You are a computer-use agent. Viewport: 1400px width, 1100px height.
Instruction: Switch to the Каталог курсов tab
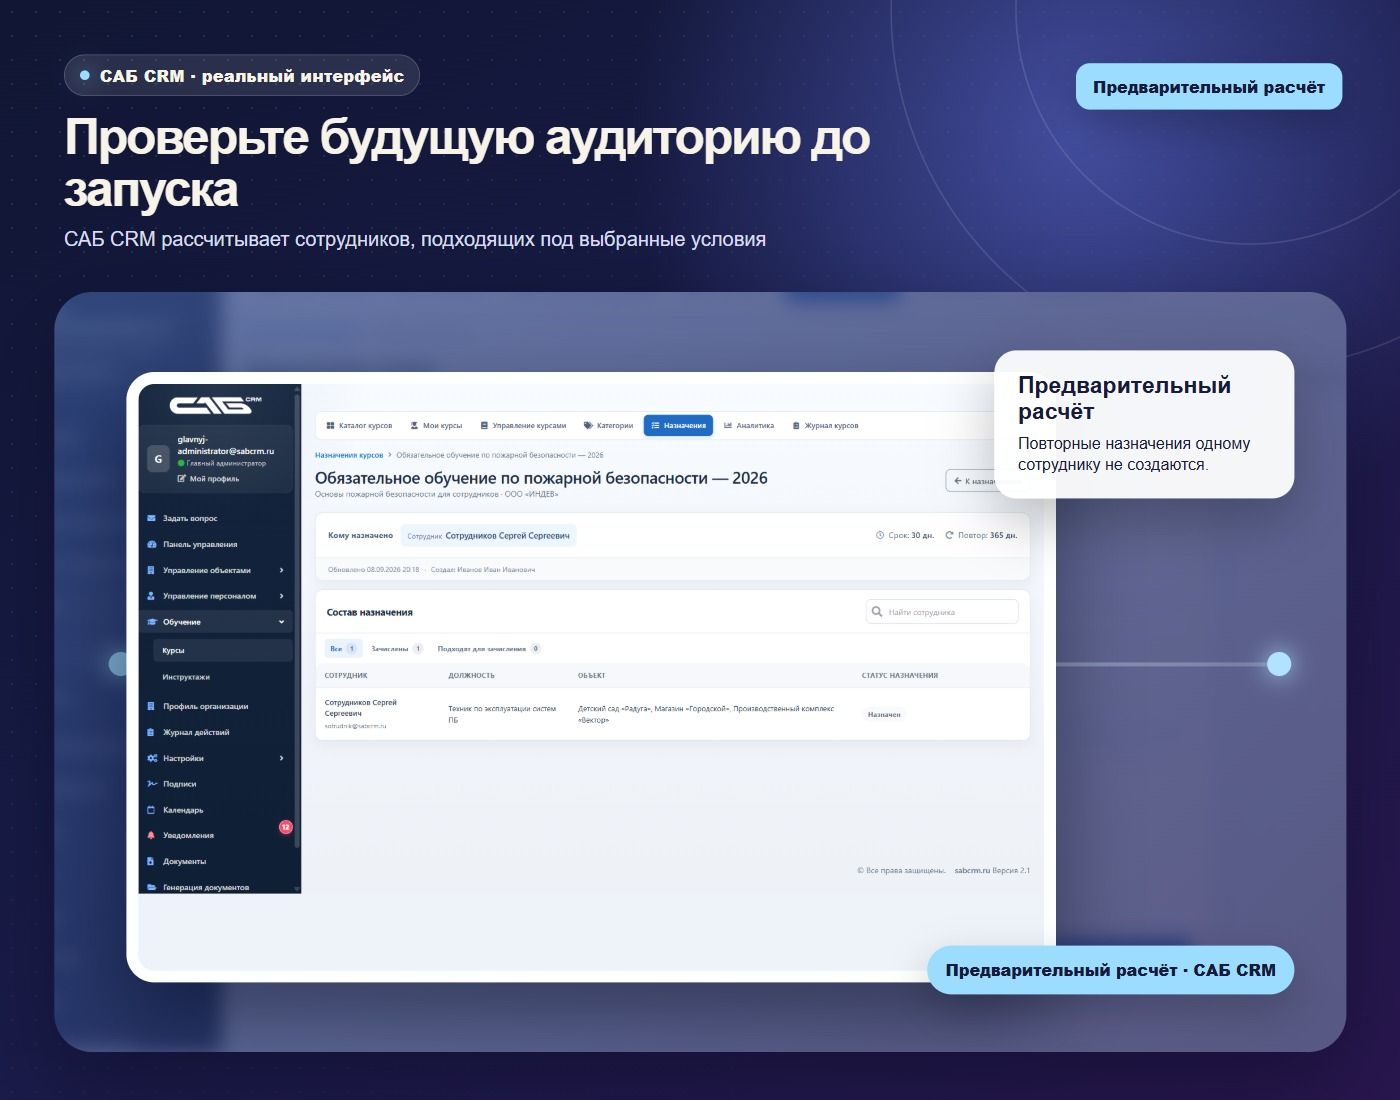click(x=359, y=426)
